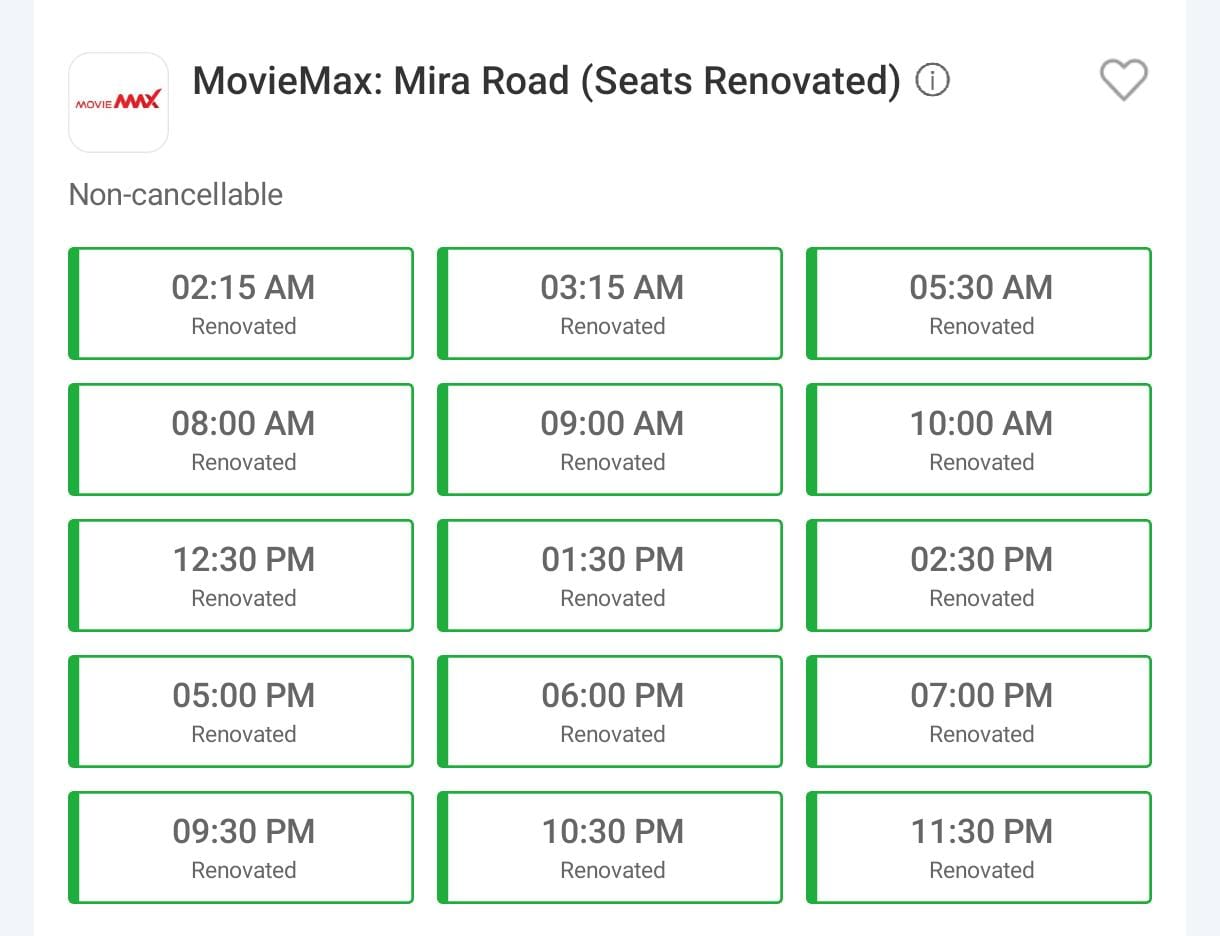Book the 02:30 PM showtime

coord(980,575)
